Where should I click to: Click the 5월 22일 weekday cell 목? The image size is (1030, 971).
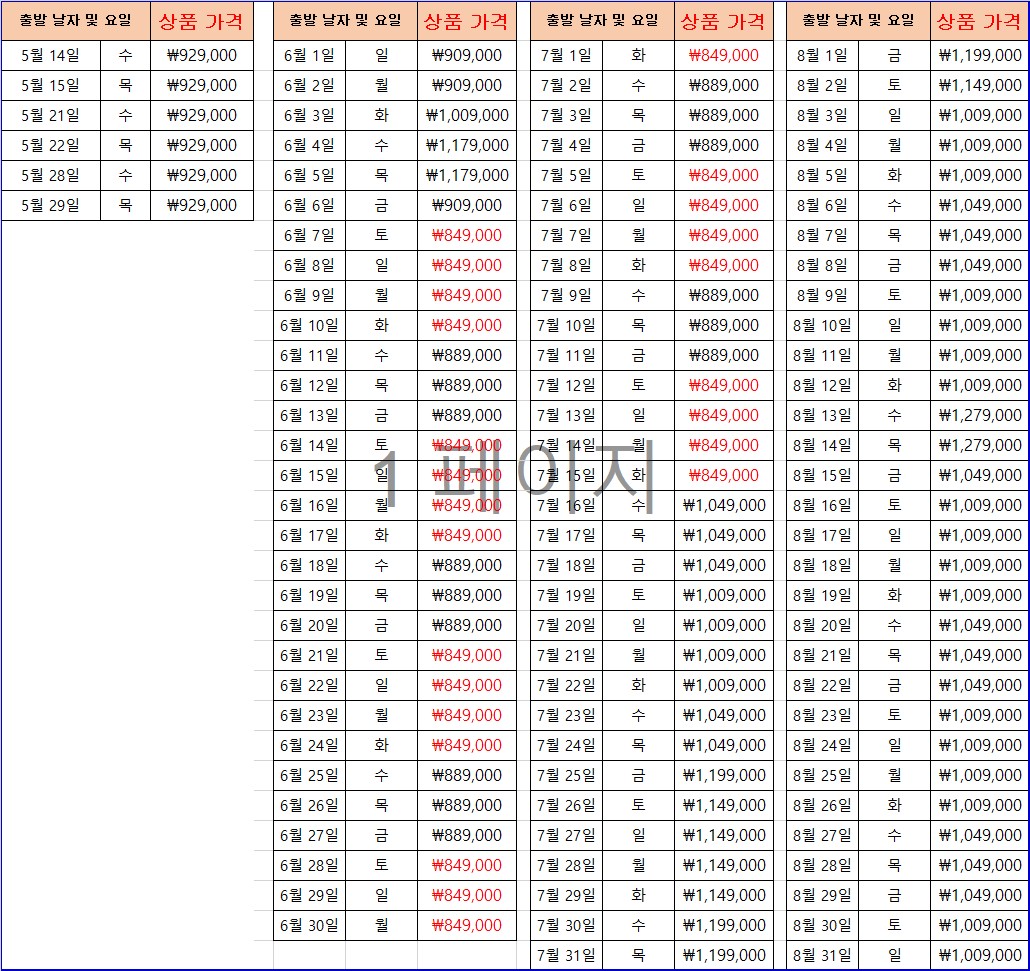pos(125,145)
